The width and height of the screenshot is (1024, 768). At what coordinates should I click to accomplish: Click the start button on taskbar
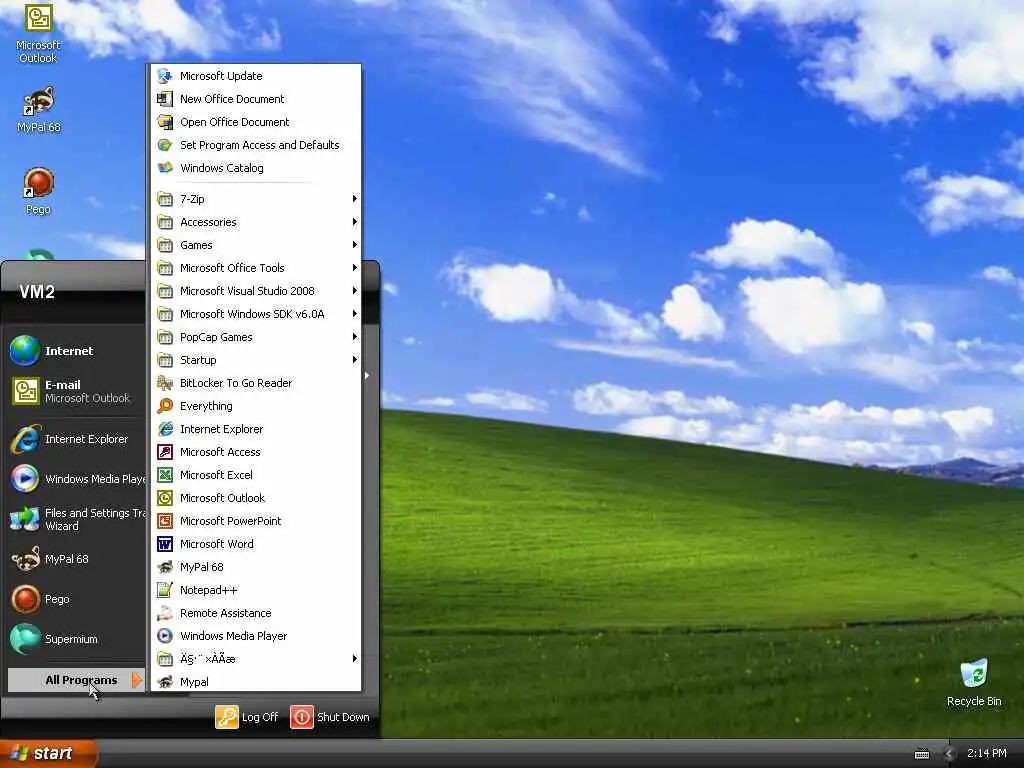tap(48, 753)
